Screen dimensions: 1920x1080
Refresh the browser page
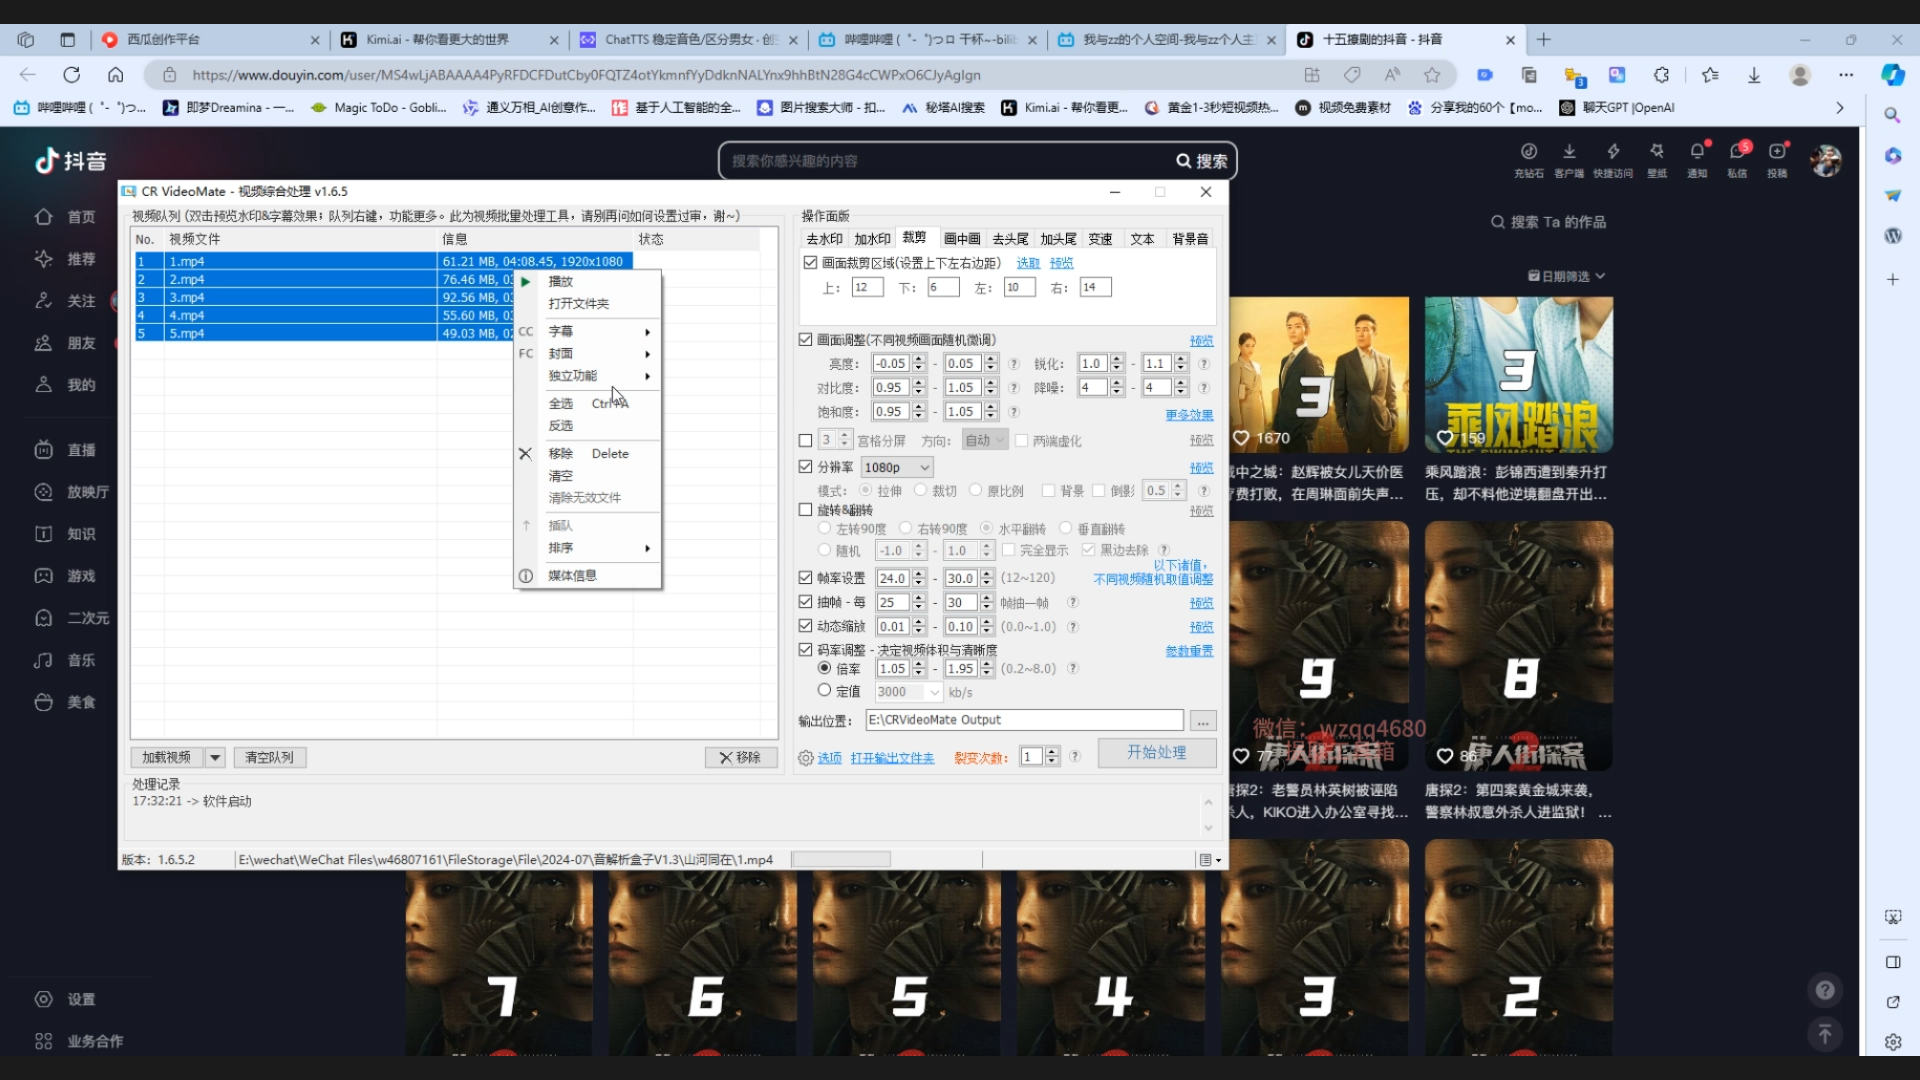[72, 75]
